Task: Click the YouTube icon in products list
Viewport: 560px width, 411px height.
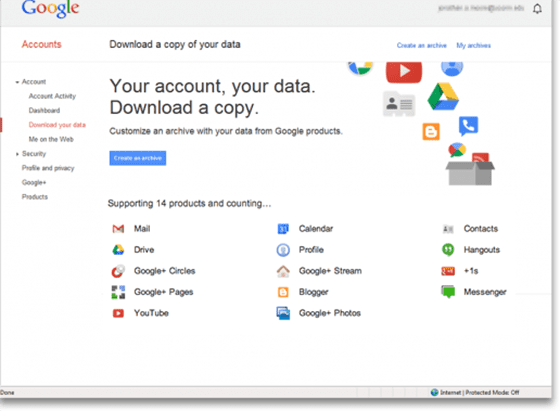Action: coord(118,313)
